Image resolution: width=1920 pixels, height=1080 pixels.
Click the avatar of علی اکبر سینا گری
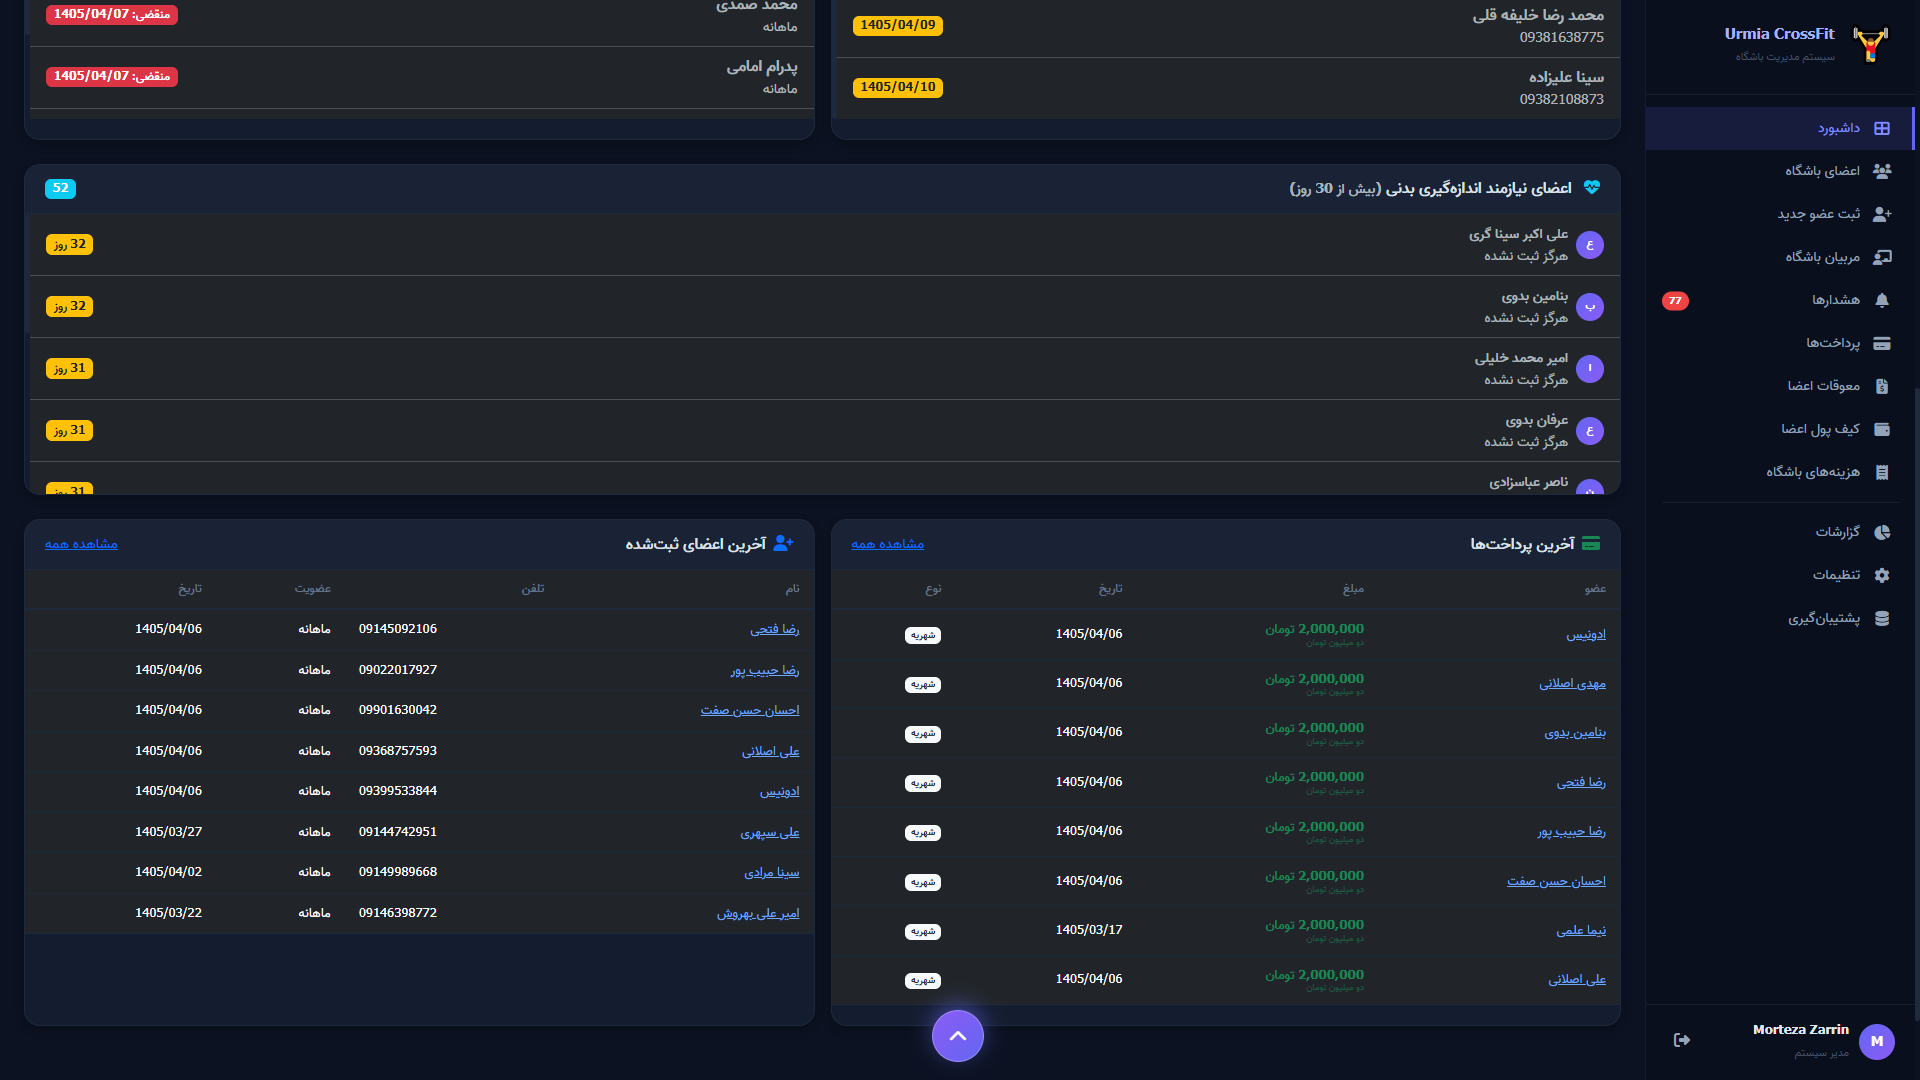pos(1590,245)
